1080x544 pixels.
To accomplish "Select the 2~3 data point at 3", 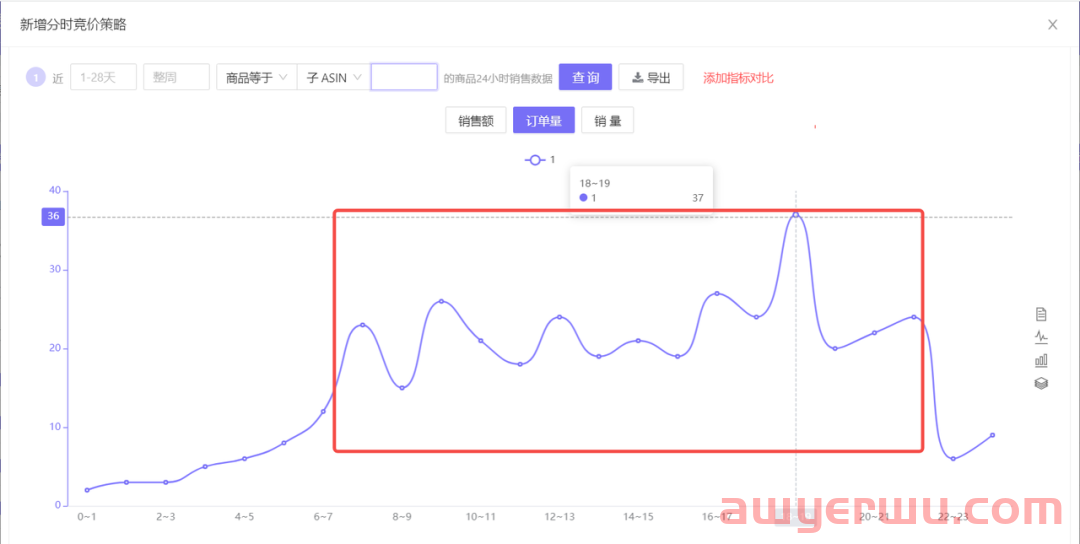I will click(x=166, y=482).
